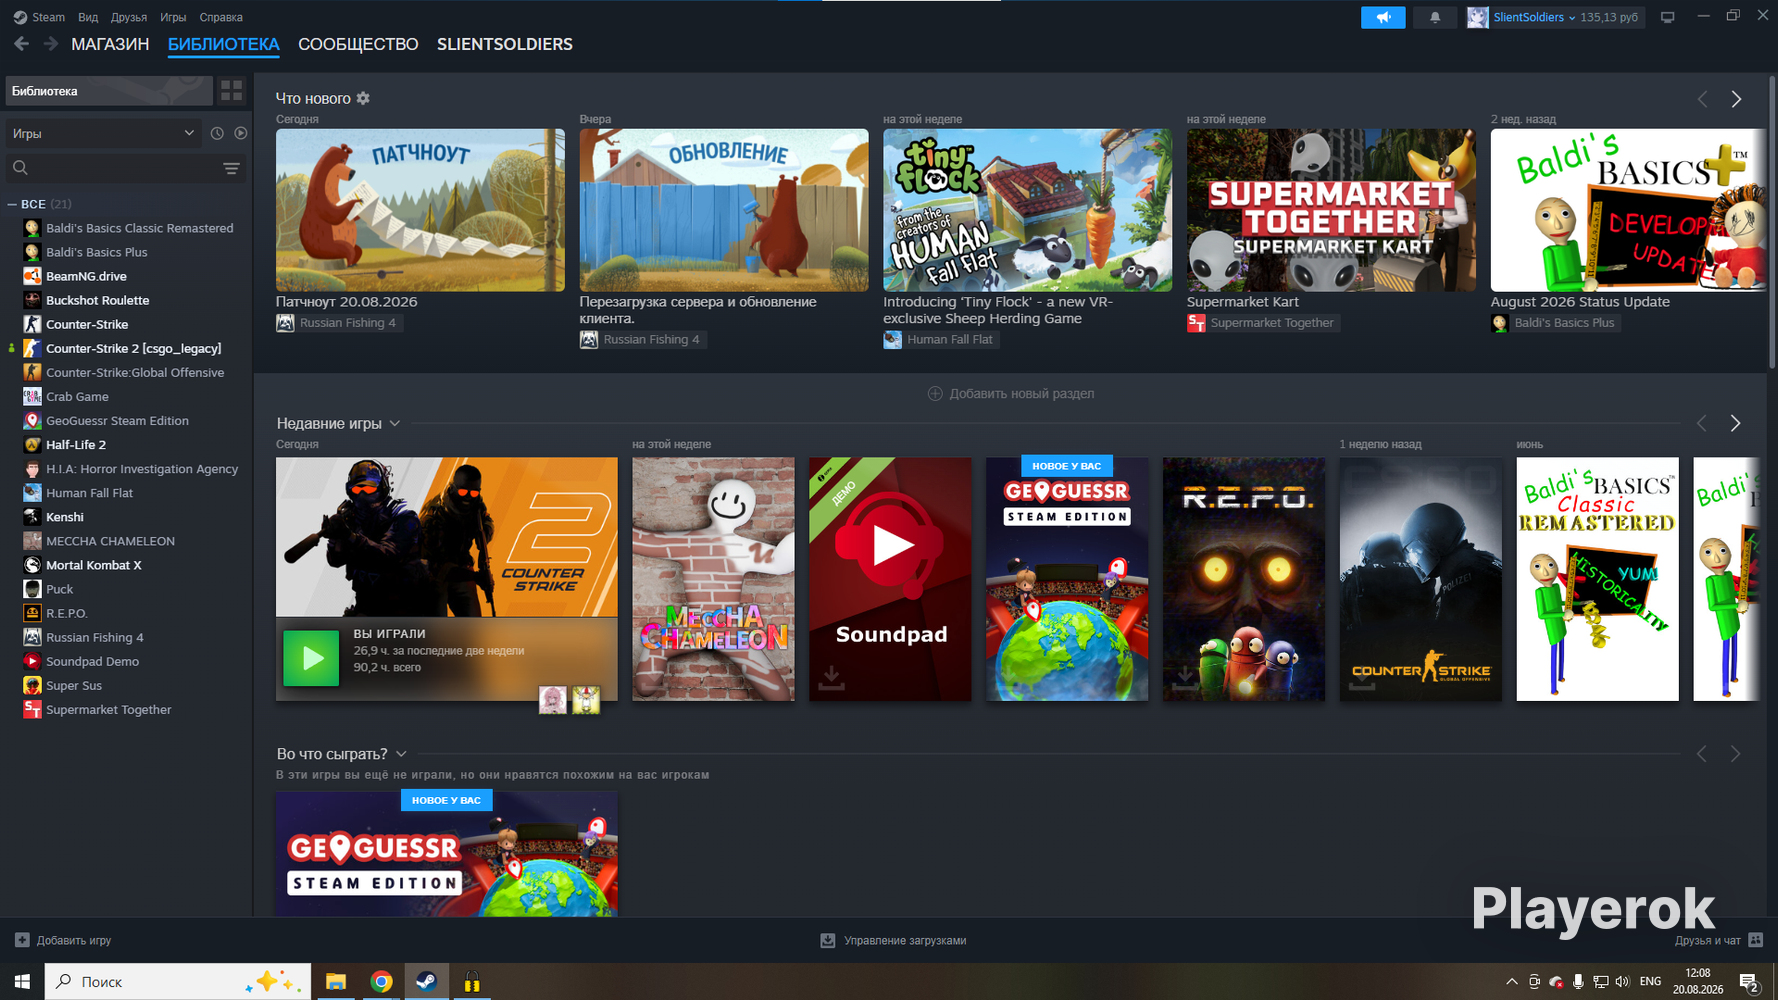Open the R.E.P.O. game cover
Image resolution: width=1778 pixels, height=1000 pixels.
(1244, 579)
